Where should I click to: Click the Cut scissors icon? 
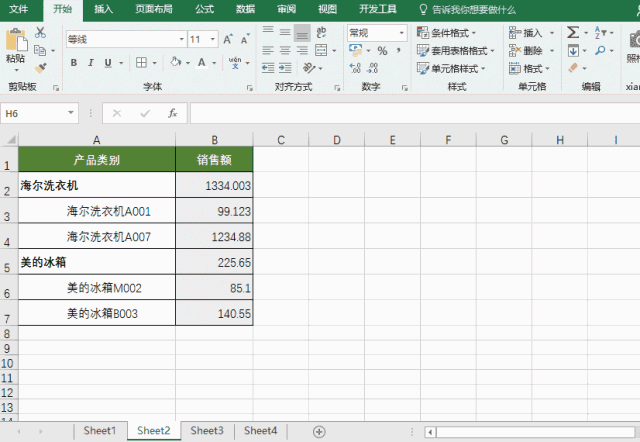tap(41, 31)
